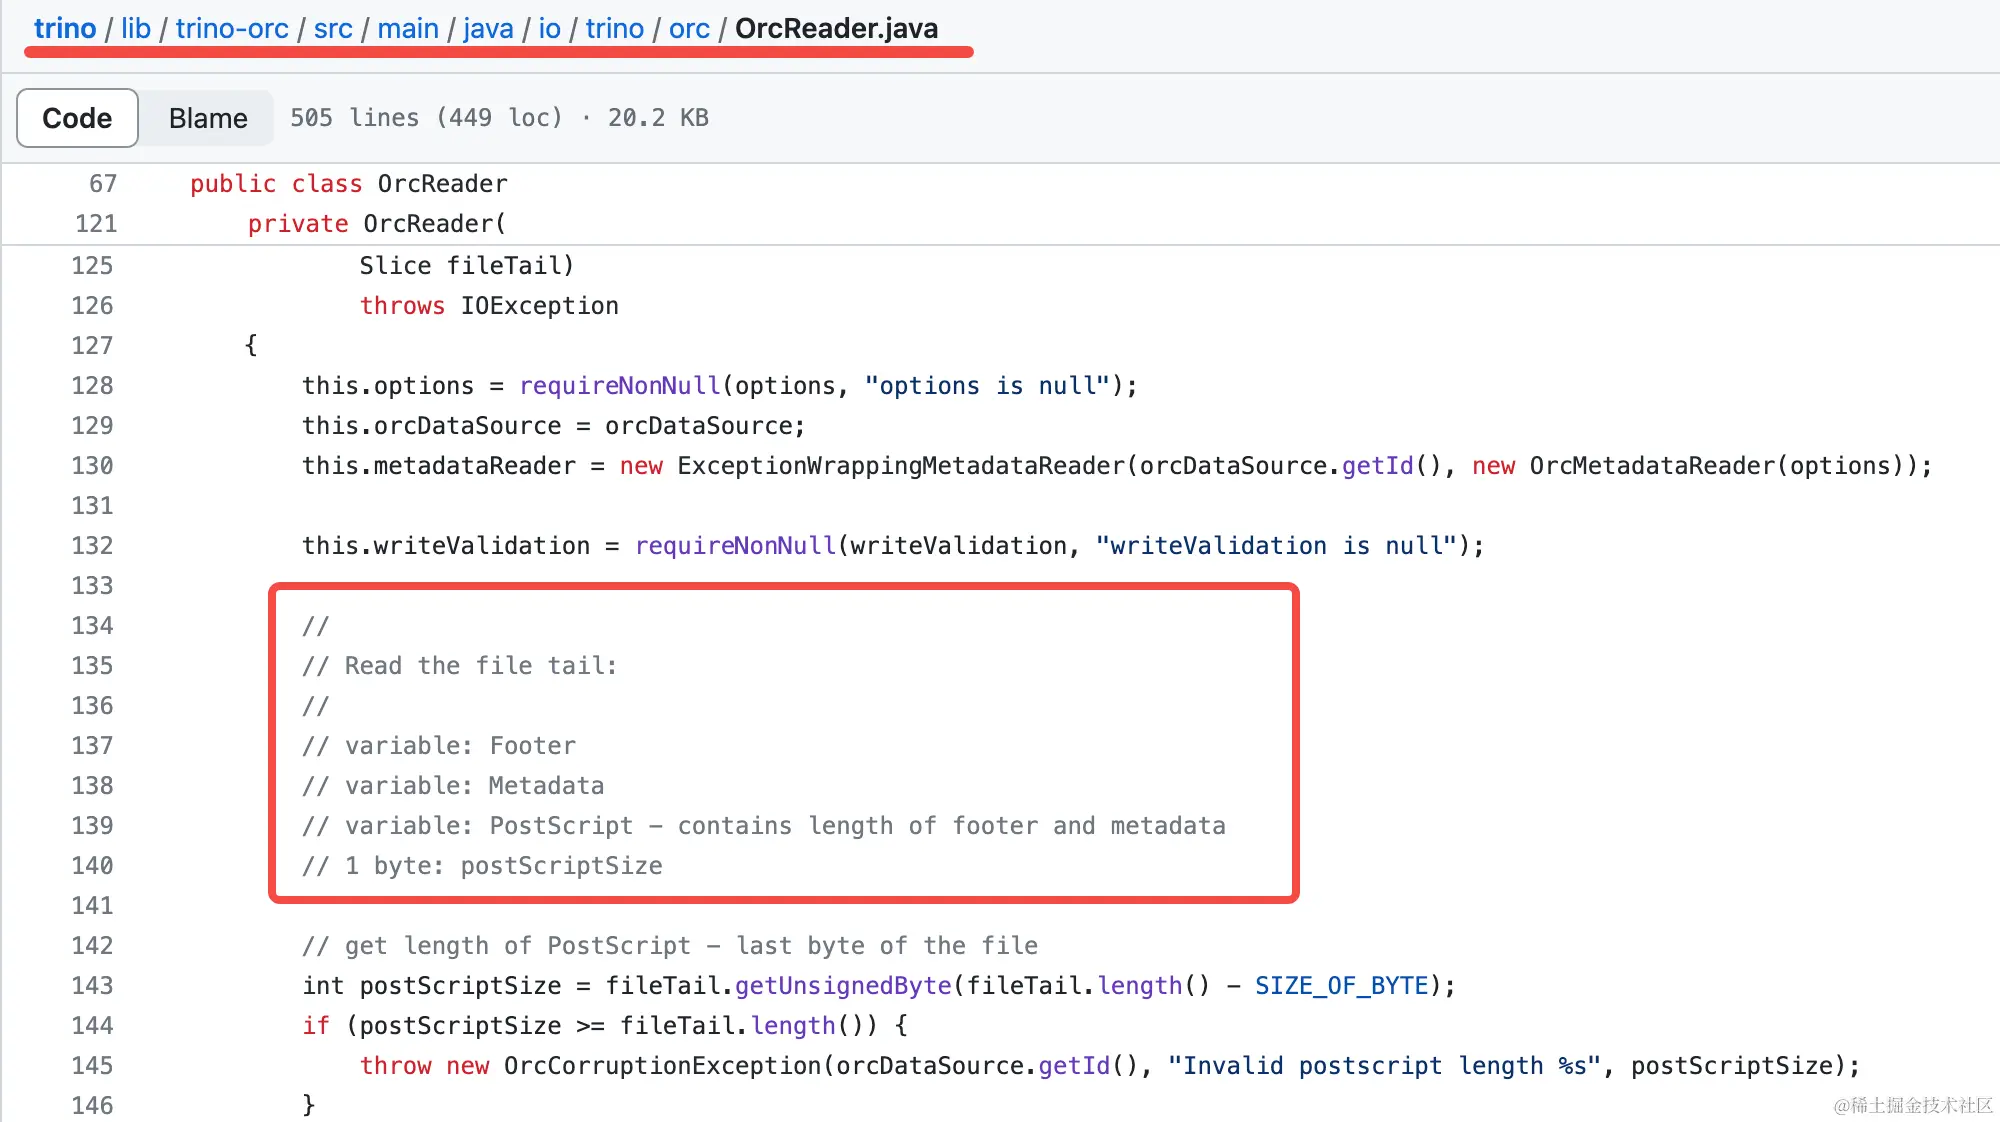Viewport: 2000px width, 1122px height.
Task: Click line number 145
Action: click(x=92, y=1066)
